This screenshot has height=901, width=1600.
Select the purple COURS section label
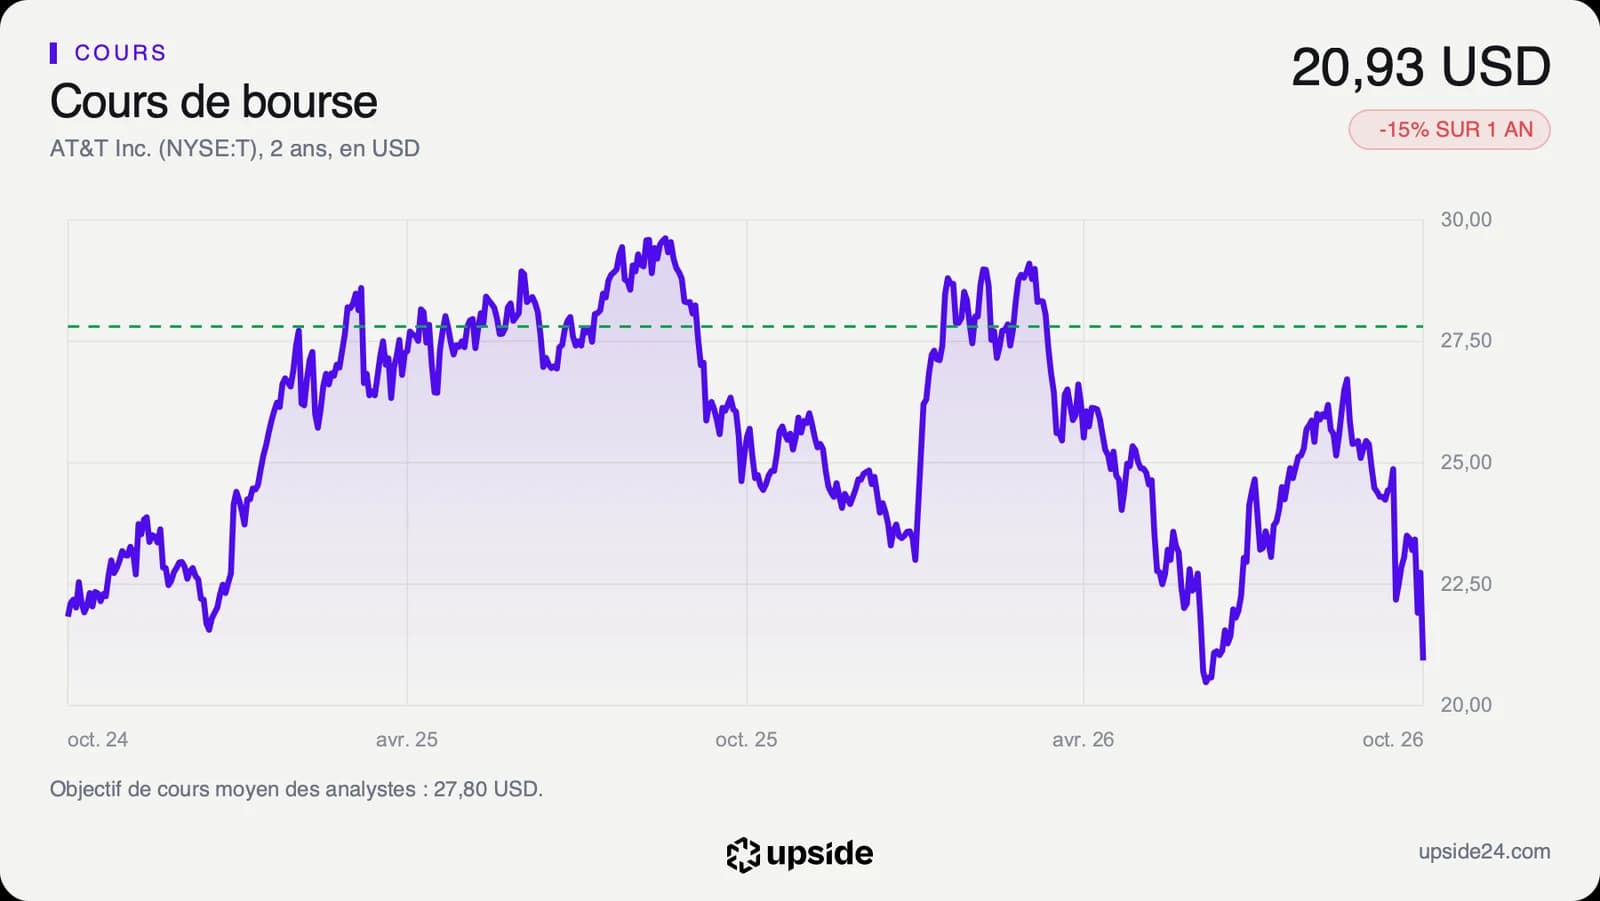point(120,53)
